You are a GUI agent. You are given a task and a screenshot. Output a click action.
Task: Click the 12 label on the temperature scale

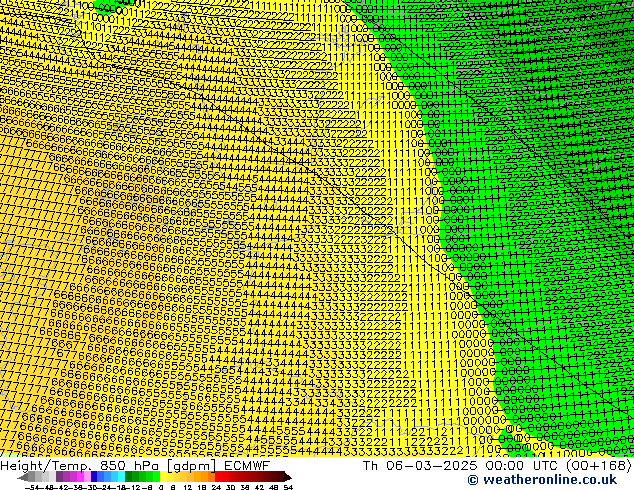tap(187, 488)
